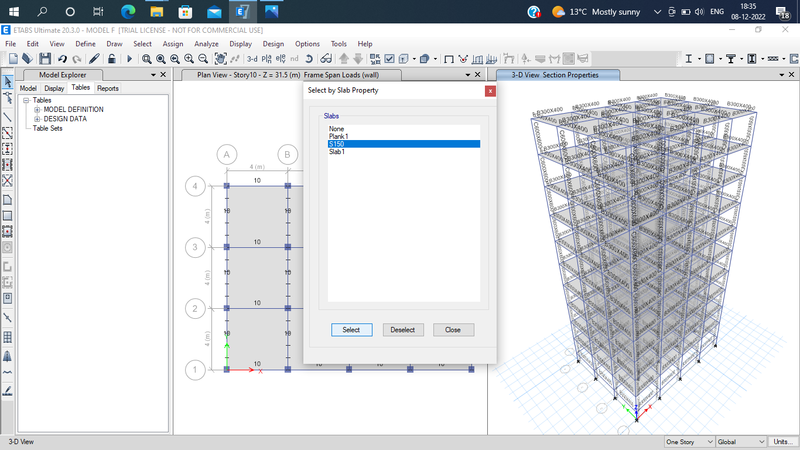Click the Close button in the dialog

point(453,330)
